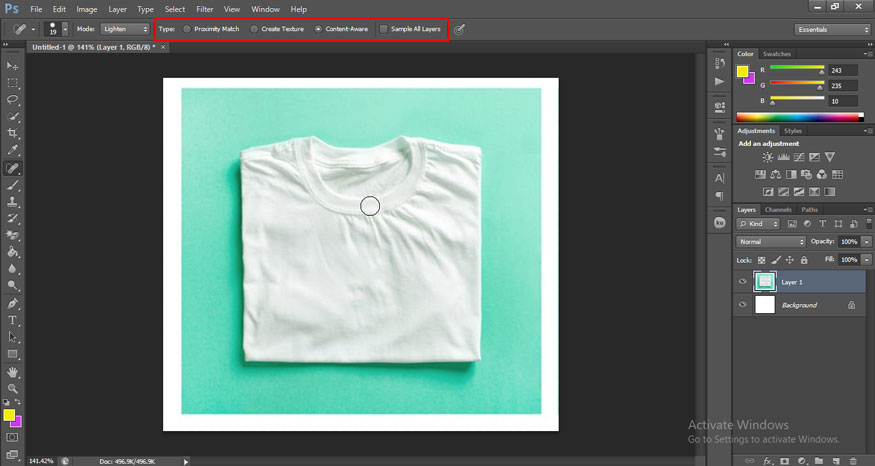
Task: Open the Kind layer filter dropdown
Action: [x=758, y=224]
